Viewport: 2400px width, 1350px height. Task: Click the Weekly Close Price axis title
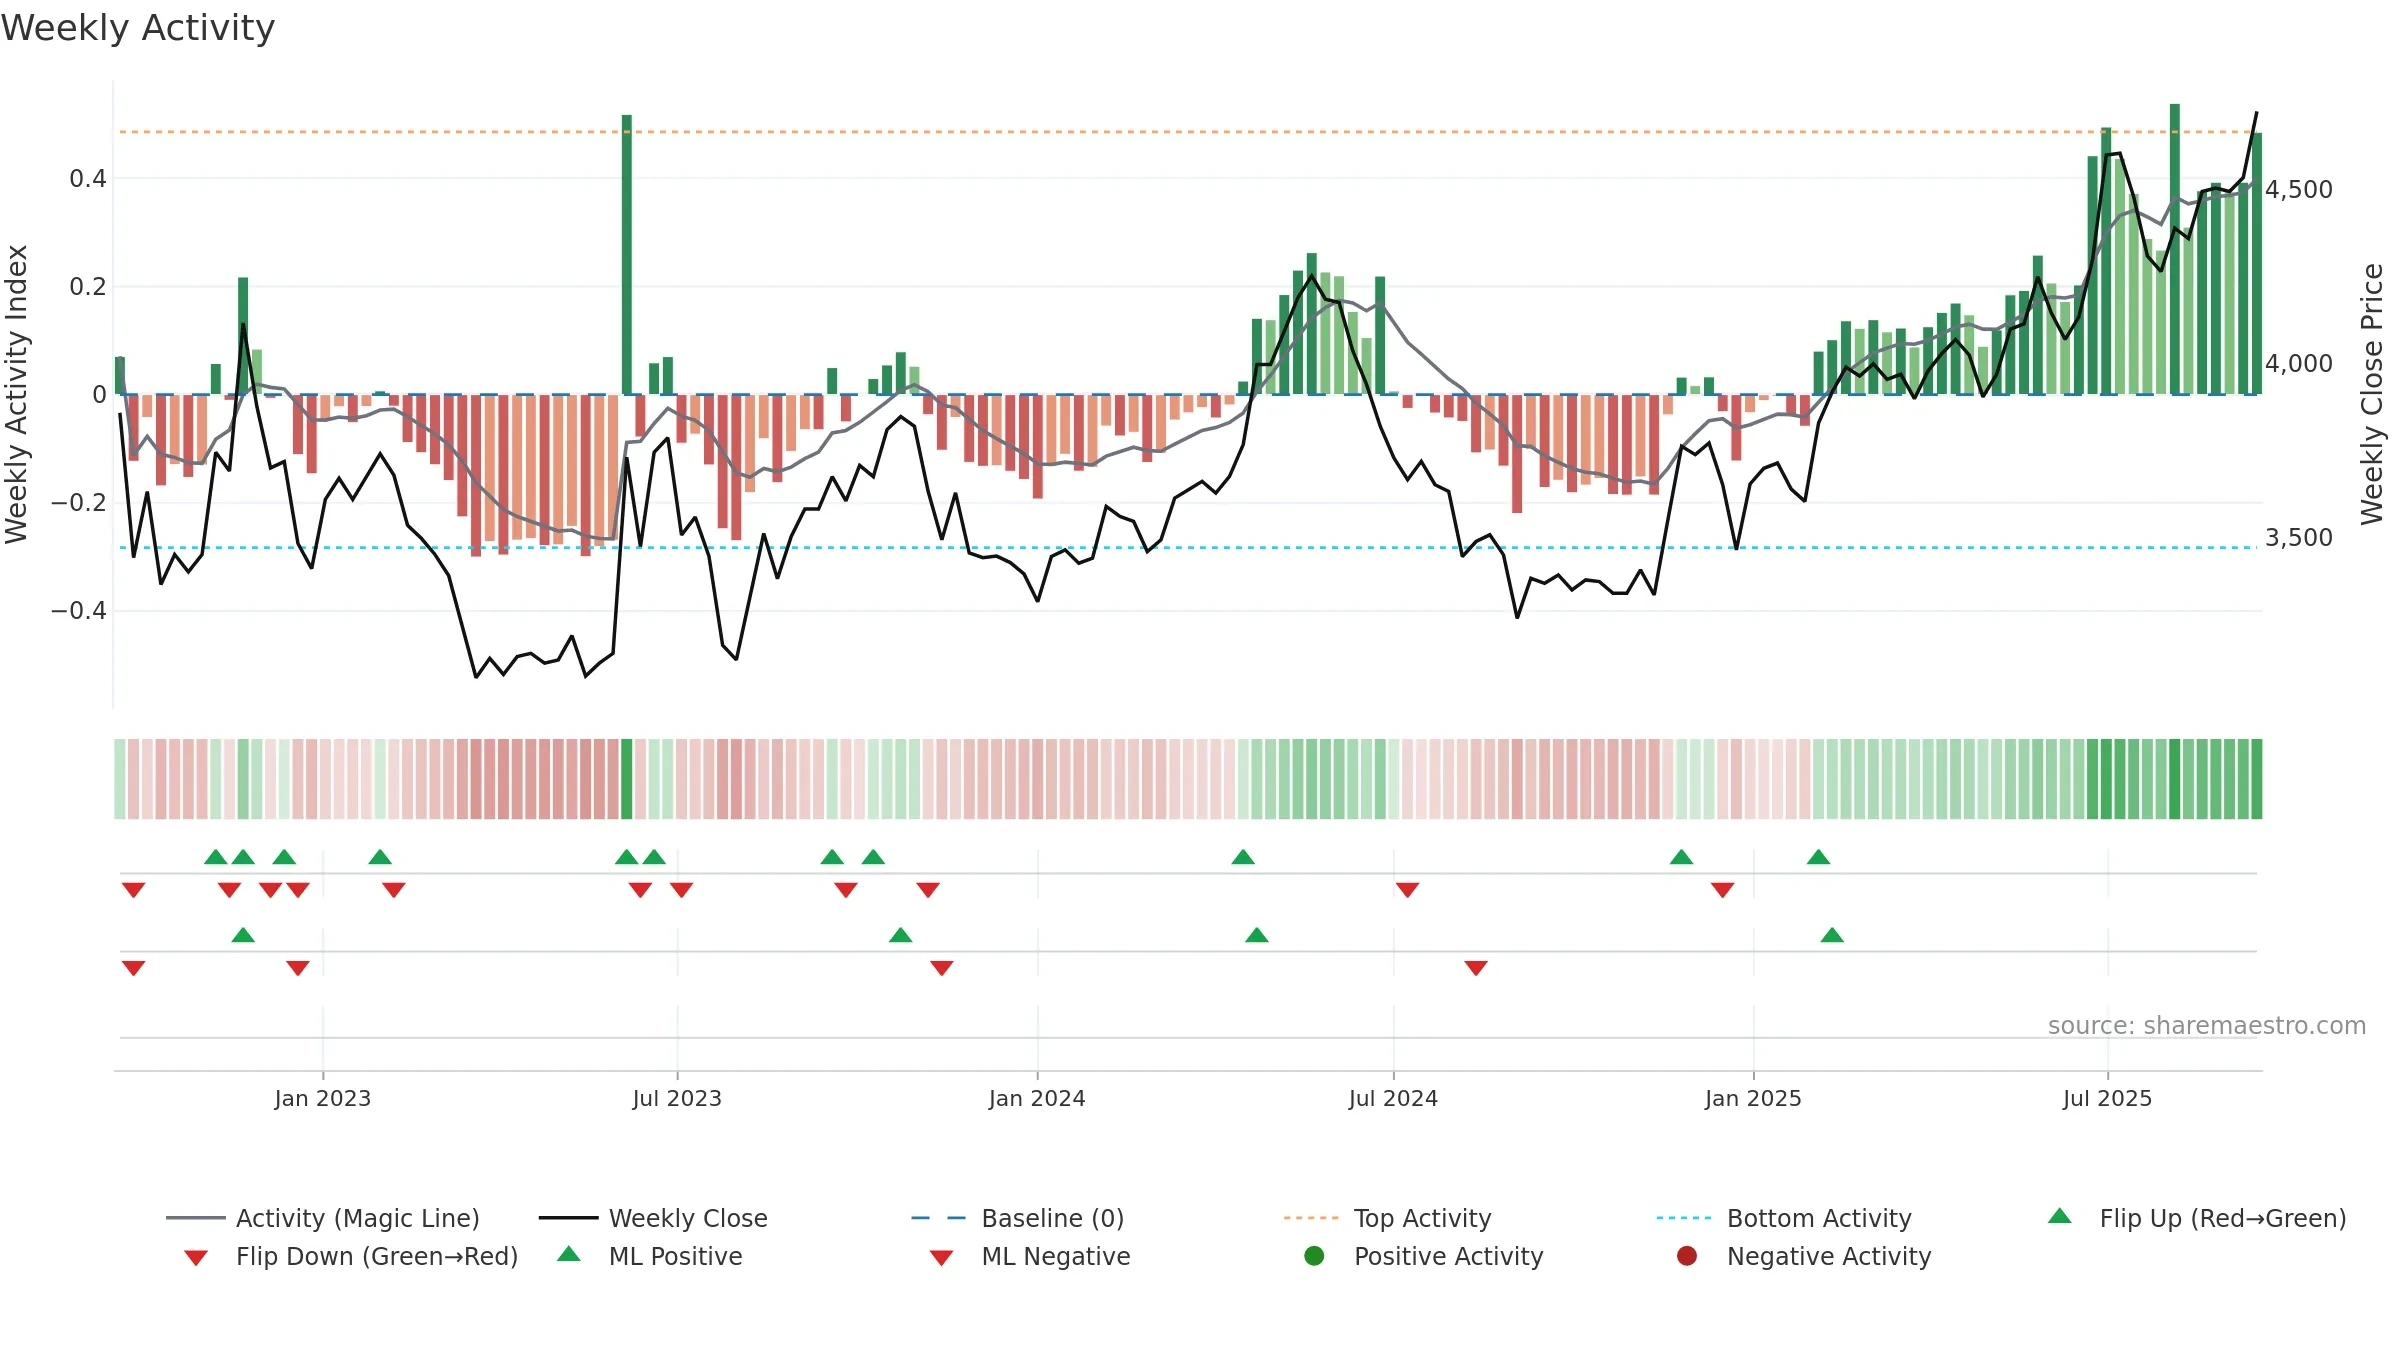[x=2372, y=394]
